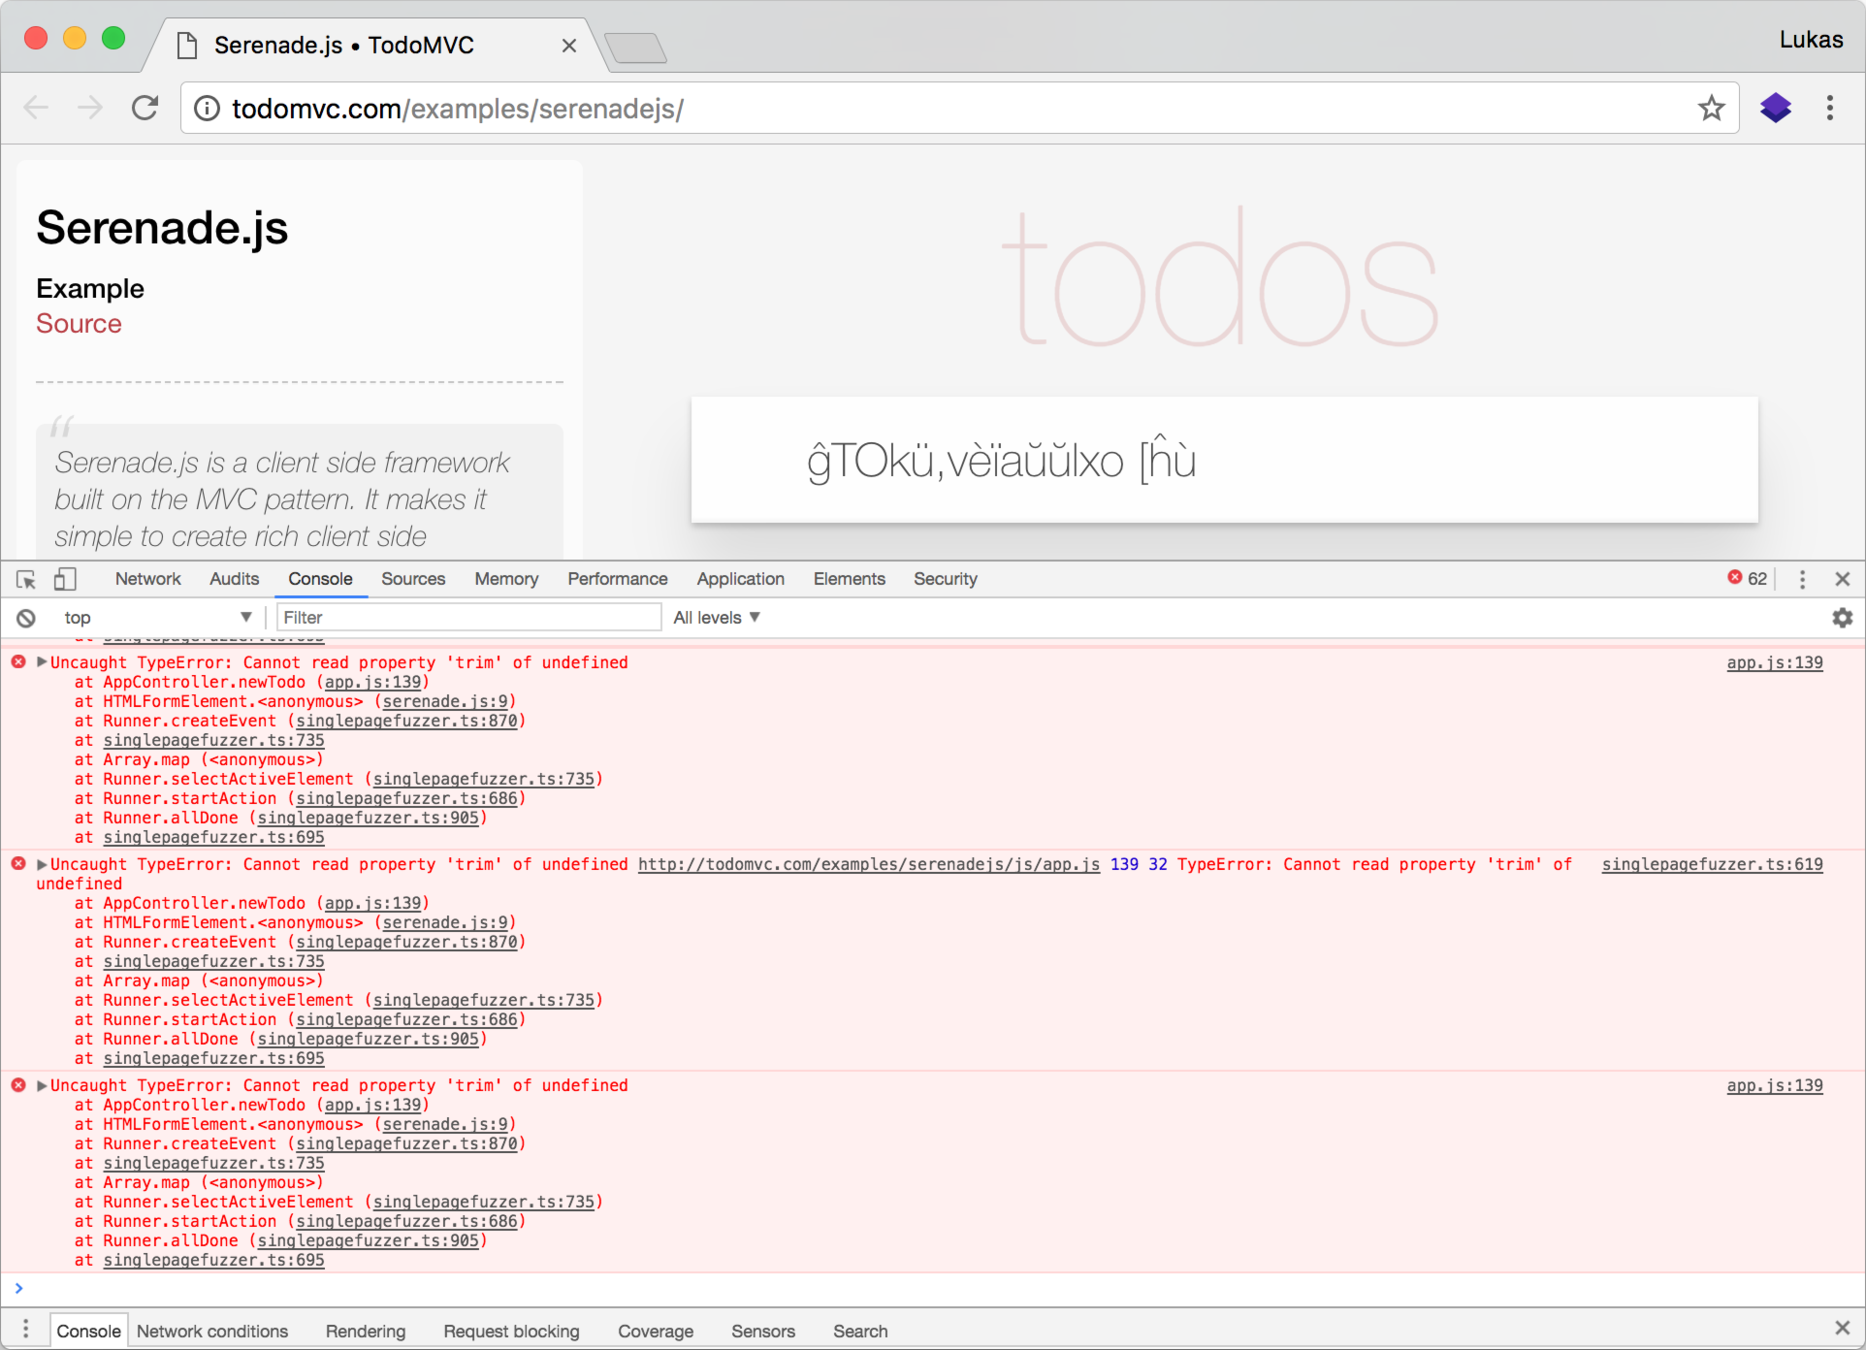Open a new browser tab

635,47
